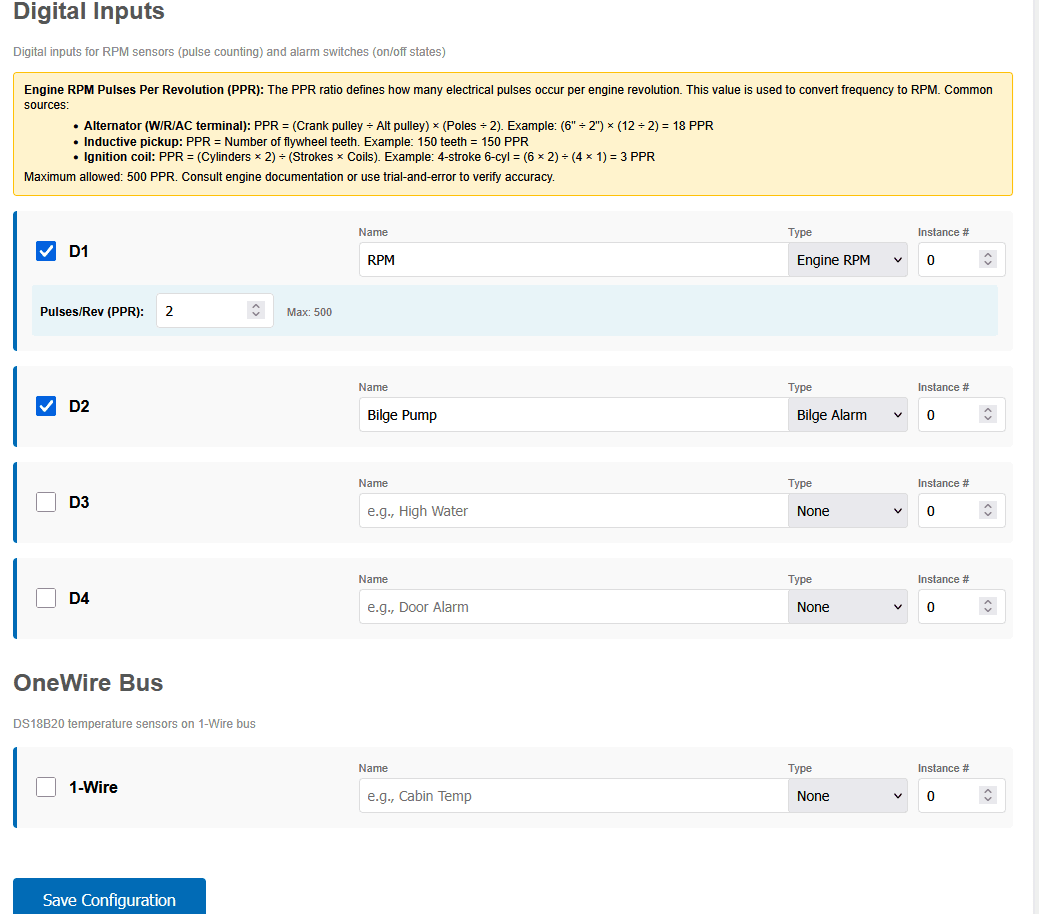The width and height of the screenshot is (1039, 914).
Task: Click the 1-Wire Cabin Temp name field
Action: tap(573, 796)
